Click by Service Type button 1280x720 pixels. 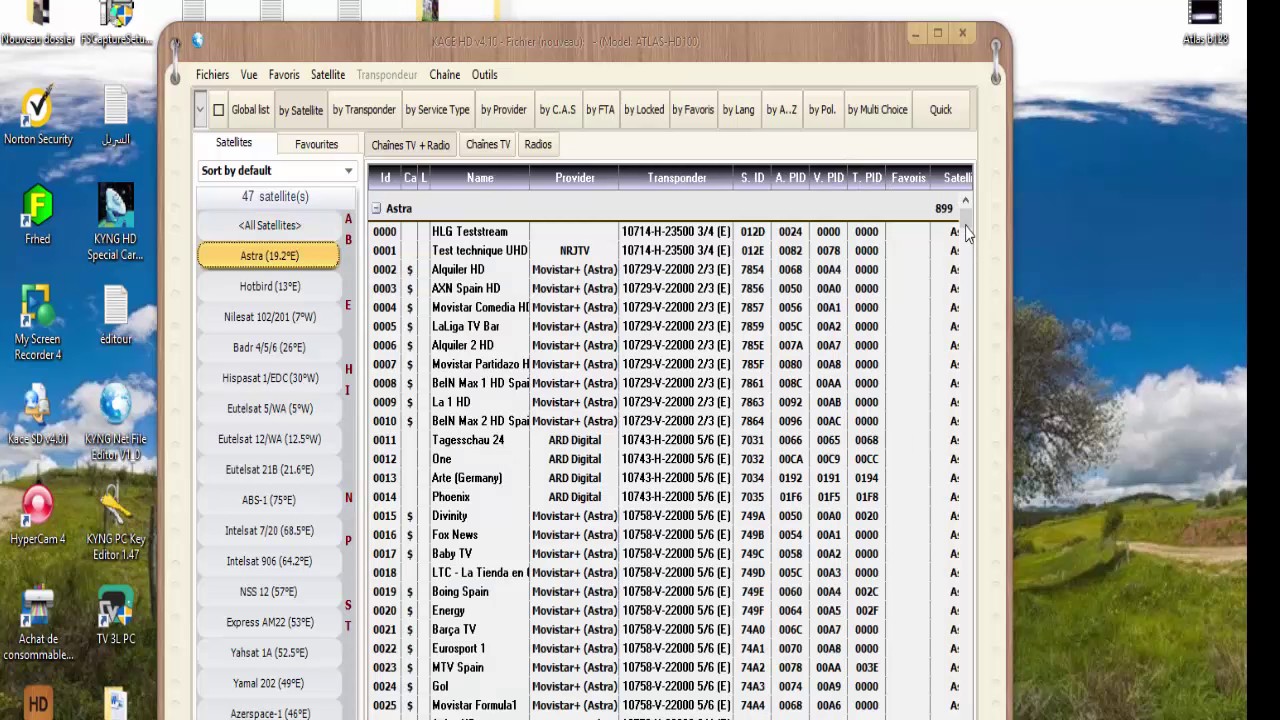point(437,110)
